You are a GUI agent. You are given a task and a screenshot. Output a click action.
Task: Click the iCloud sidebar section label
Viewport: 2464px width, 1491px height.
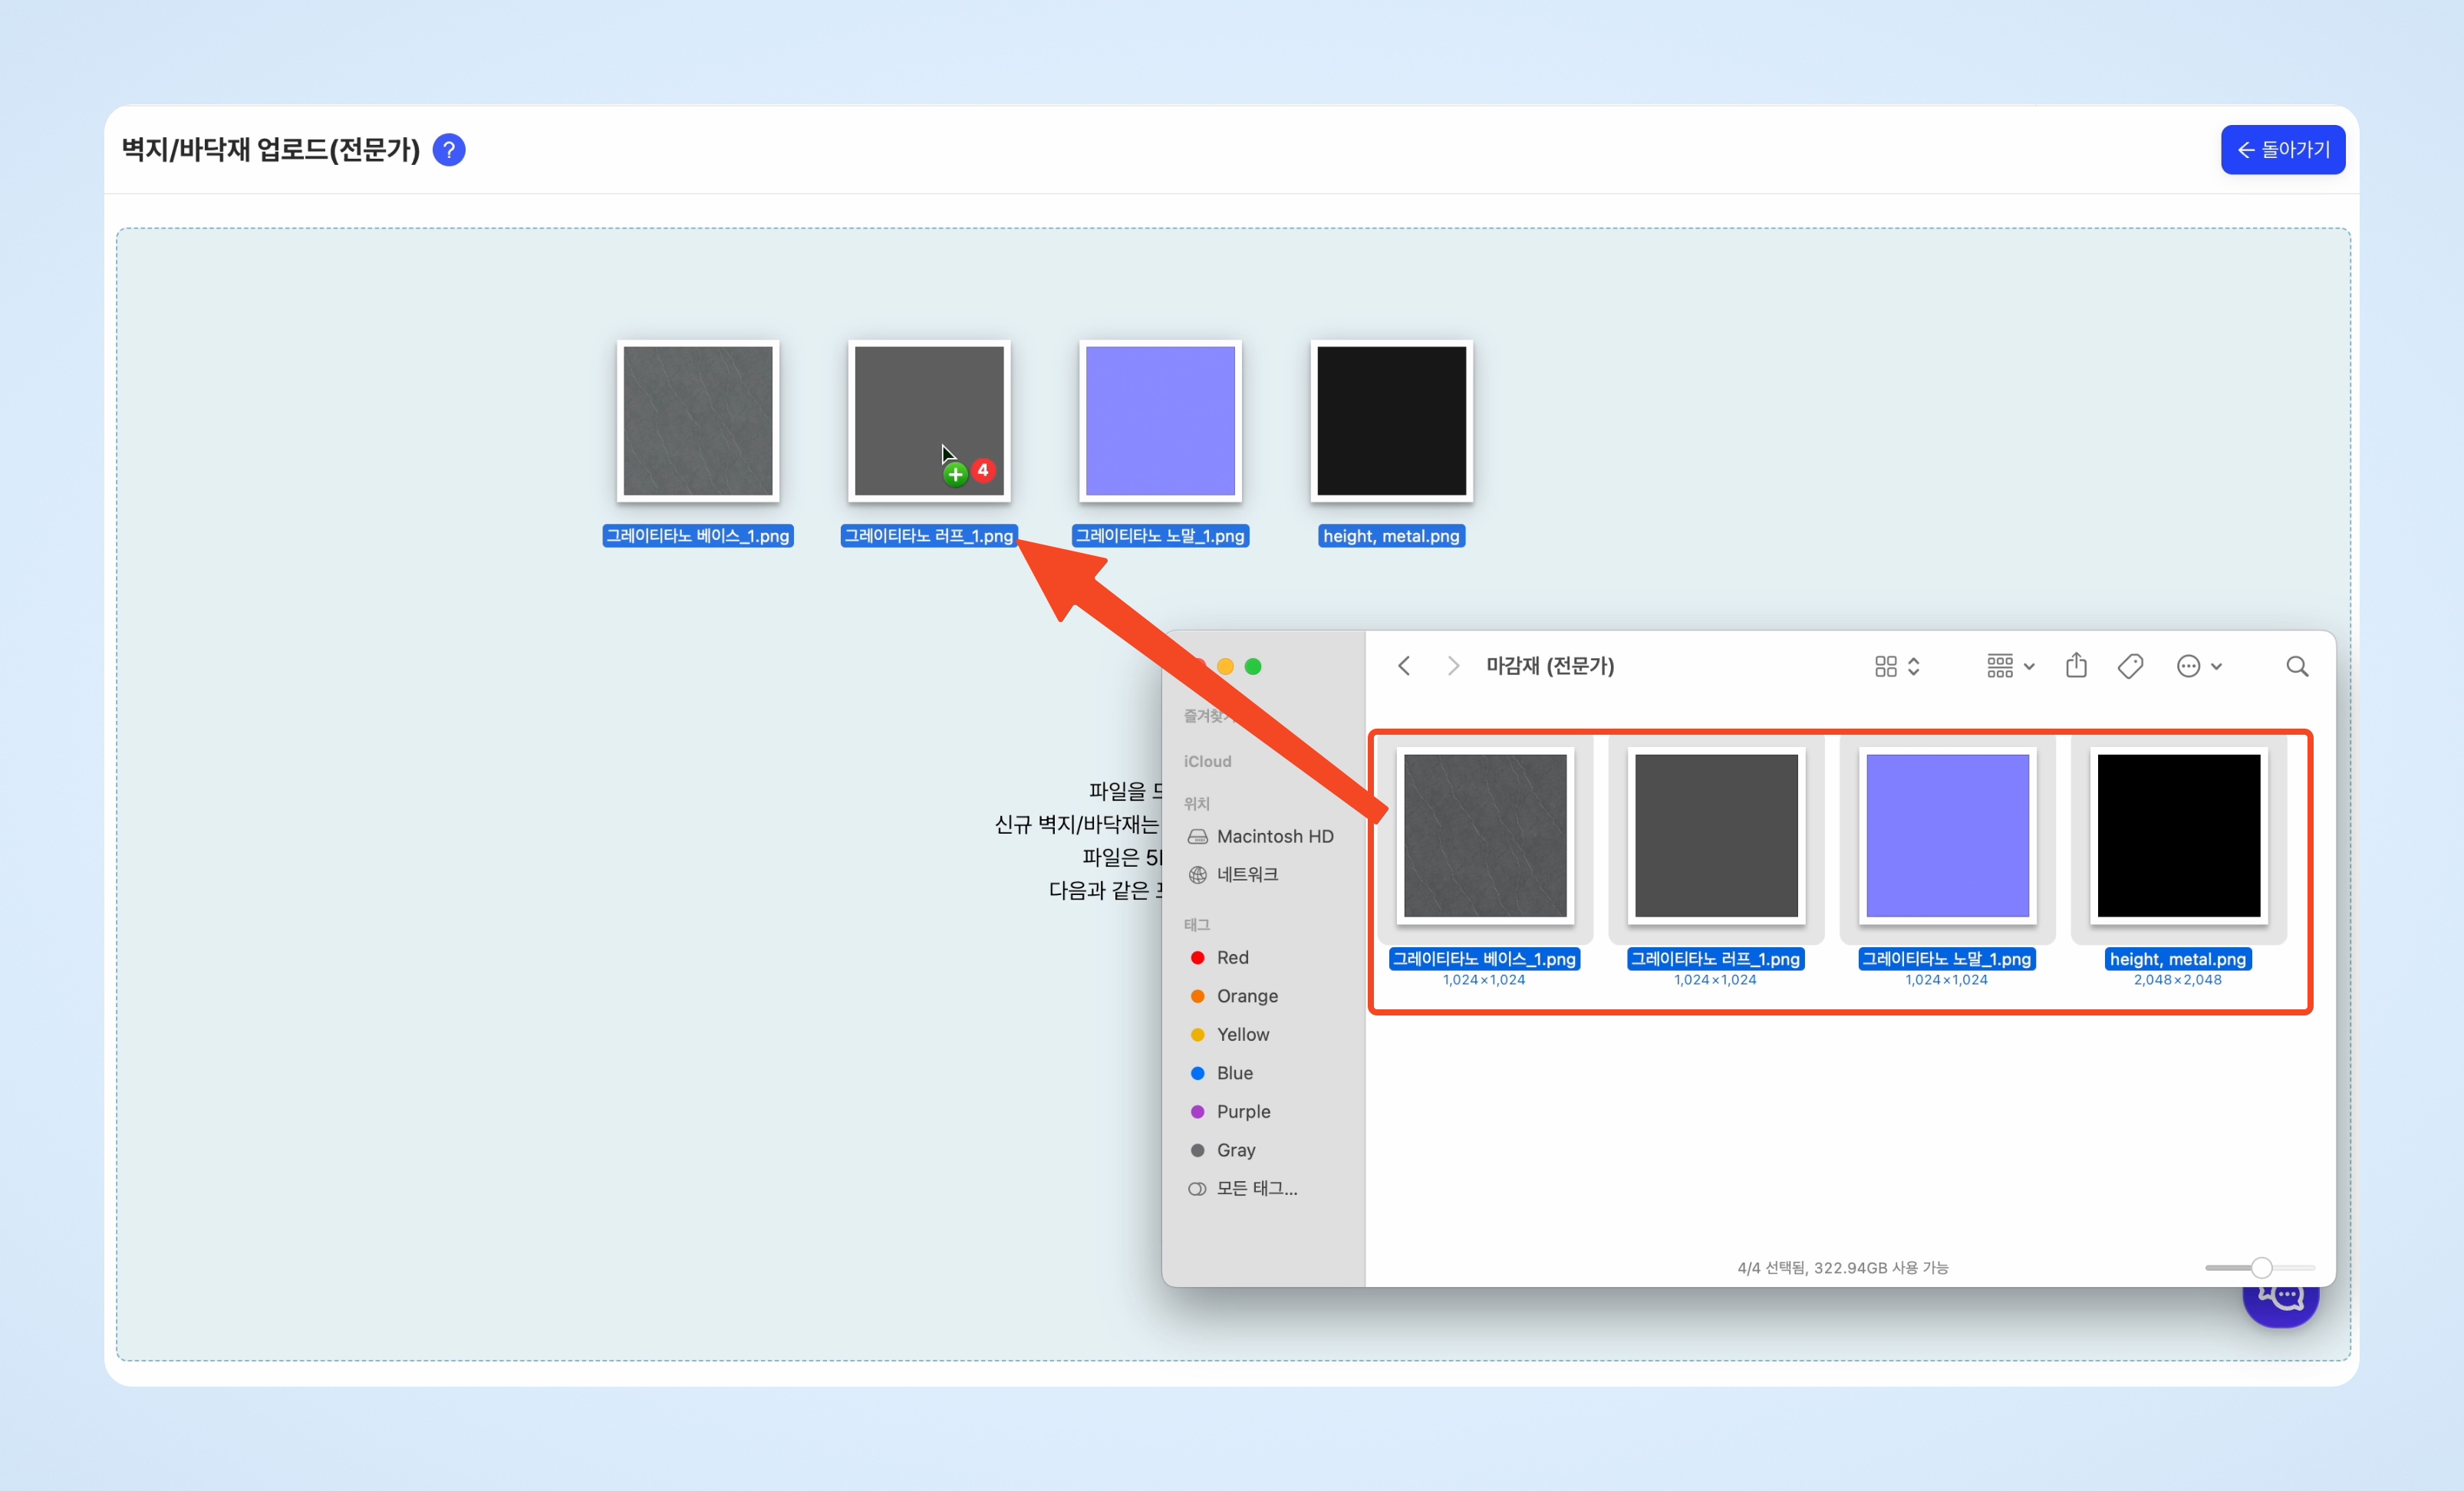(x=1207, y=761)
